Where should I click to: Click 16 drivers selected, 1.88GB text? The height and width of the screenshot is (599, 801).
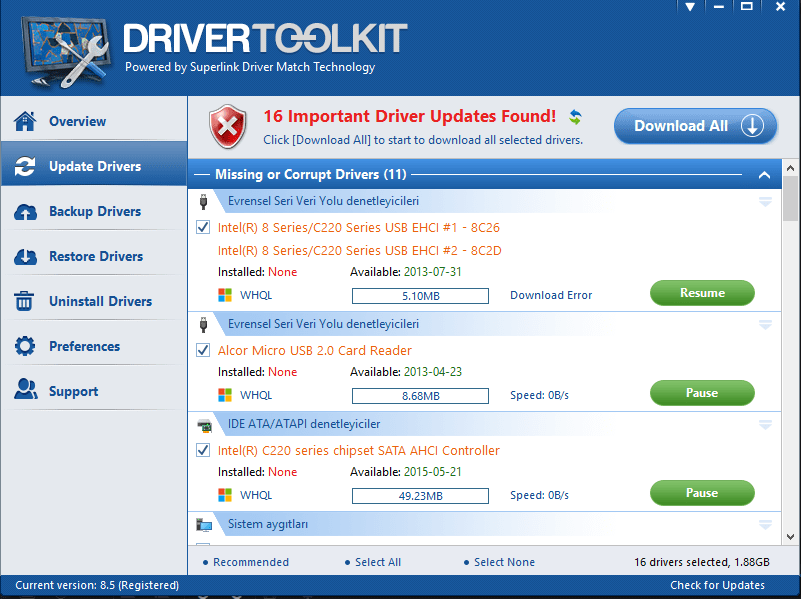tap(702, 562)
